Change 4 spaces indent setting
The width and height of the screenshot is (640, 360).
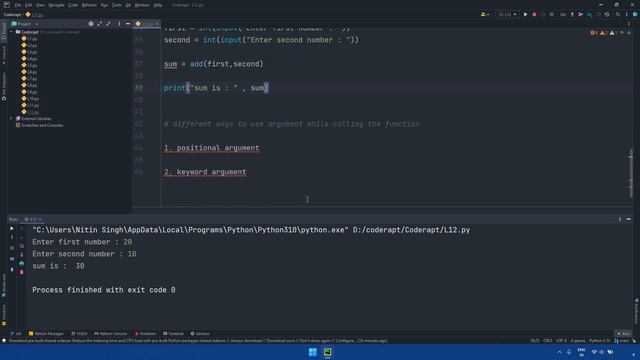tap(578, 340)
